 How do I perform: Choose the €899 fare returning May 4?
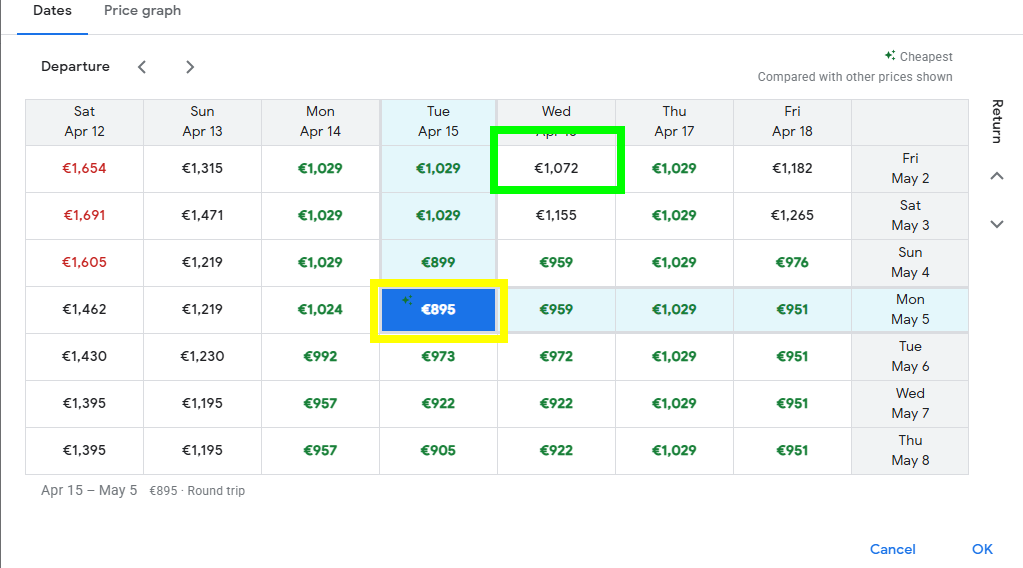(x=438, y=262)
